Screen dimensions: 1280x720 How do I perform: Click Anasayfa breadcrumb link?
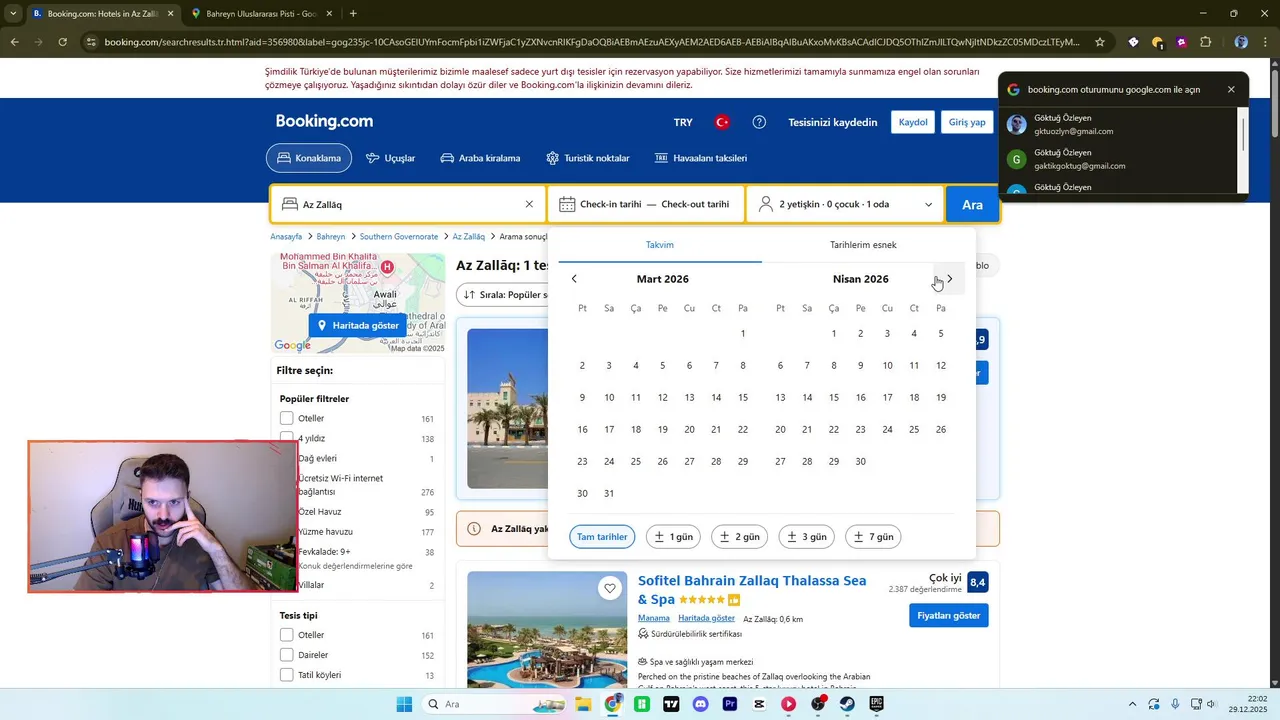(286, 237)
